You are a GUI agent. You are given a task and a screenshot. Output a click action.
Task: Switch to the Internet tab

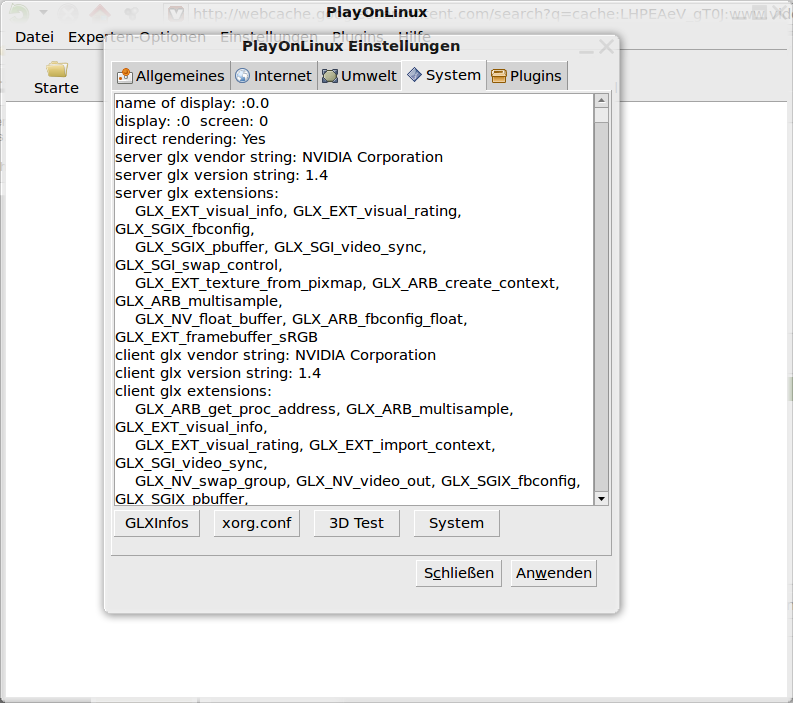[274, 76]
